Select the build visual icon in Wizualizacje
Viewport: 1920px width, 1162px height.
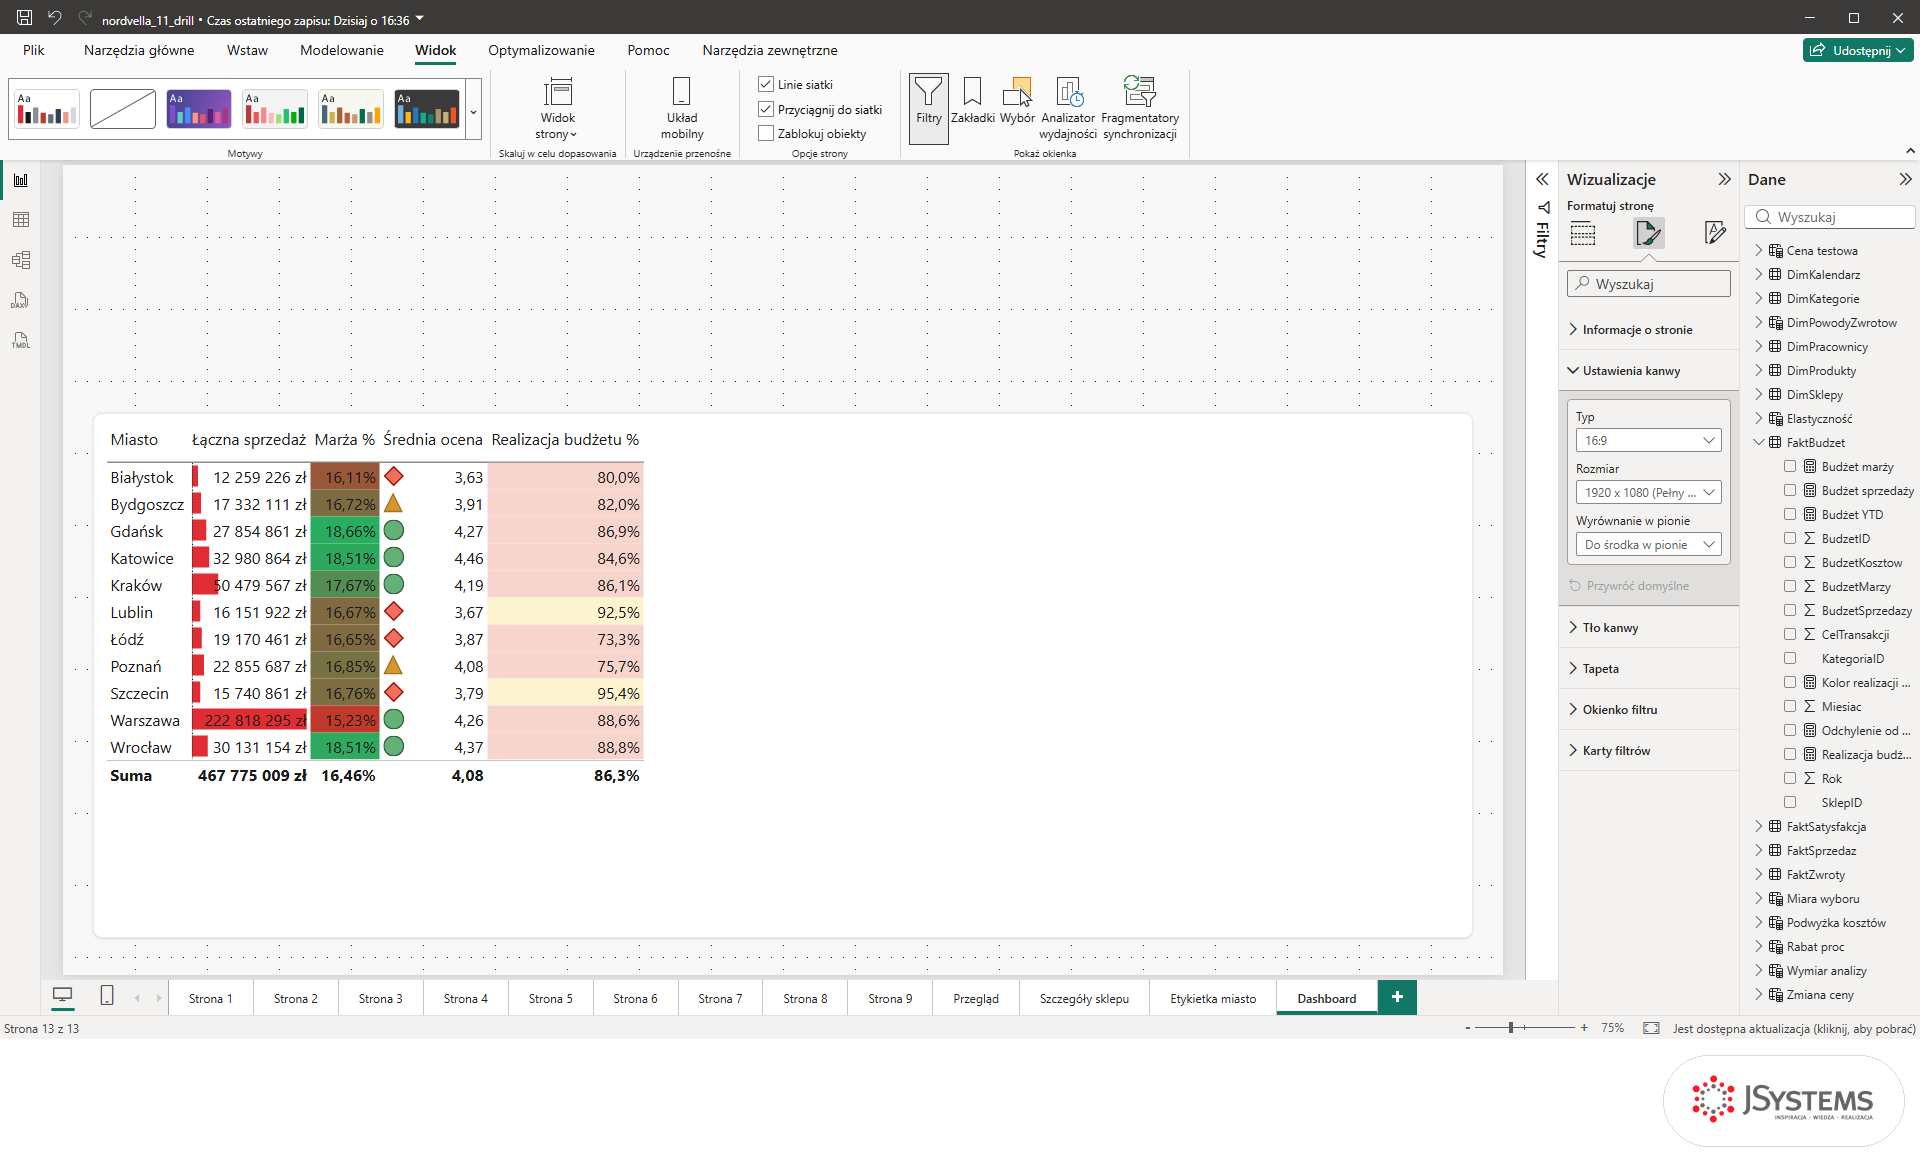(x=1583, y=234)
